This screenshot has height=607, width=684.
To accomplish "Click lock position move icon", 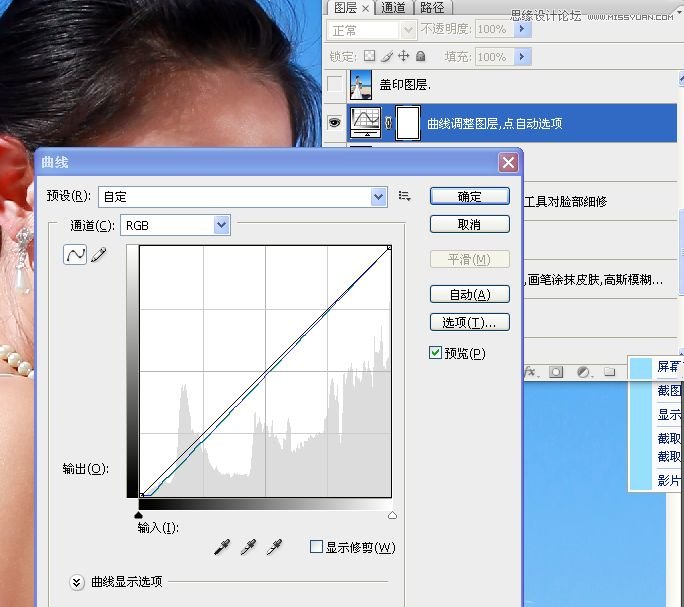I will tap(404, 56).
